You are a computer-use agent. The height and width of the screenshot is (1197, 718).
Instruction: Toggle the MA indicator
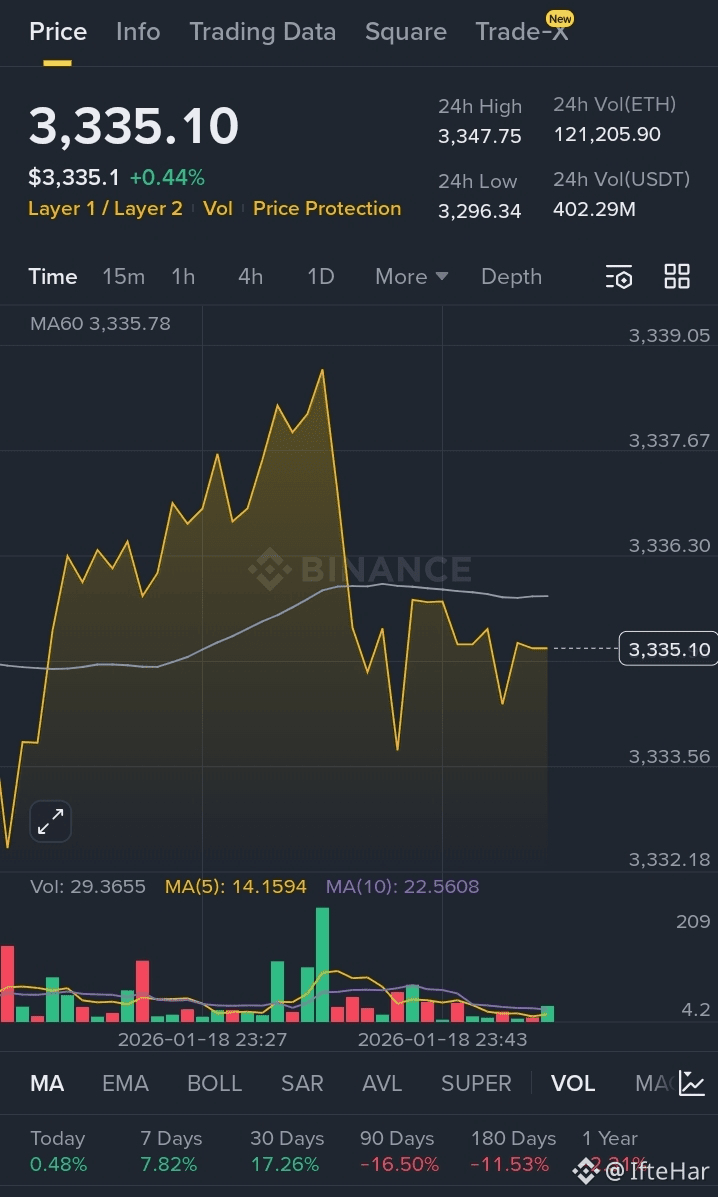(x=47, y=1083)
